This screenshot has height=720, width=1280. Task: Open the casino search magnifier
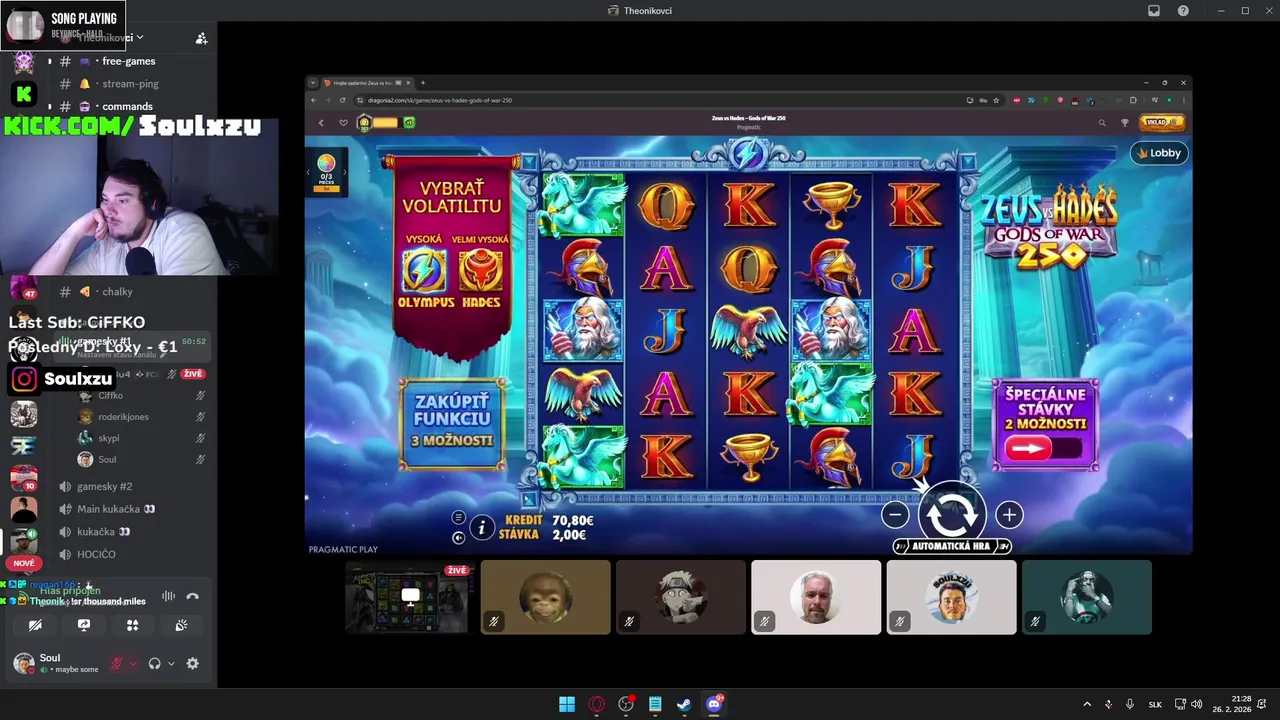click(1102, 123)
